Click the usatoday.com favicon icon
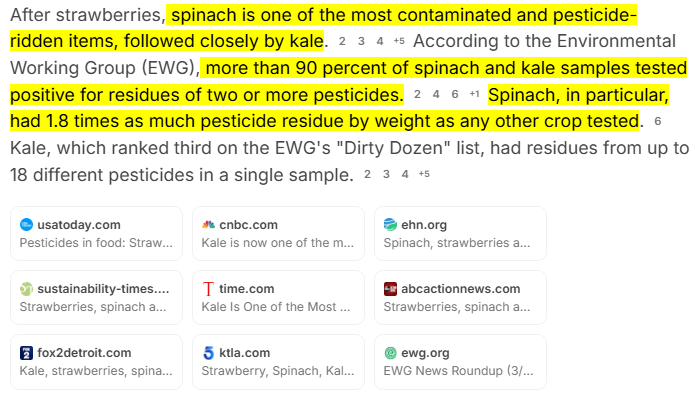695x393 pixels. point(27,225)
